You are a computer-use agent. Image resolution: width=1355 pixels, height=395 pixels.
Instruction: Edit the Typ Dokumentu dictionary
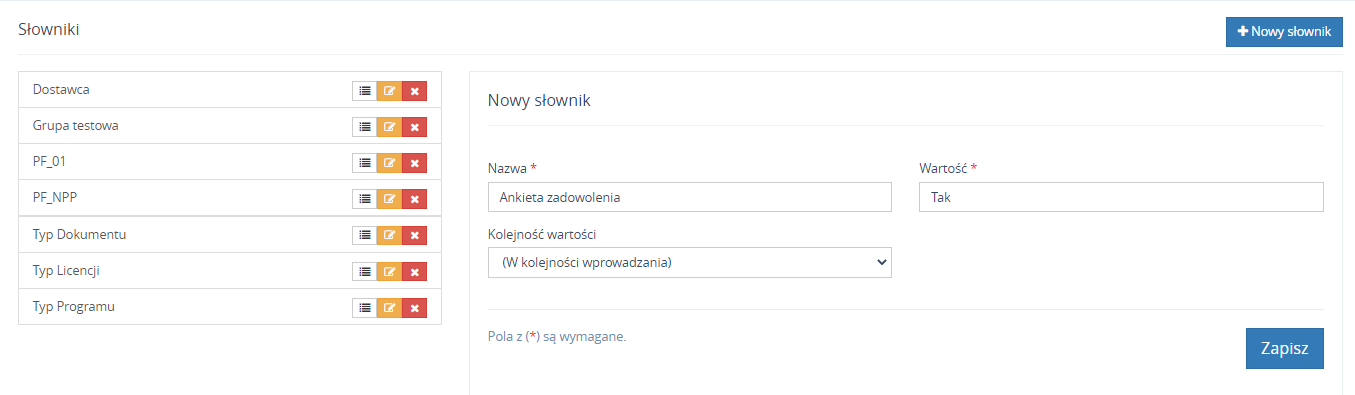point(390,235)
